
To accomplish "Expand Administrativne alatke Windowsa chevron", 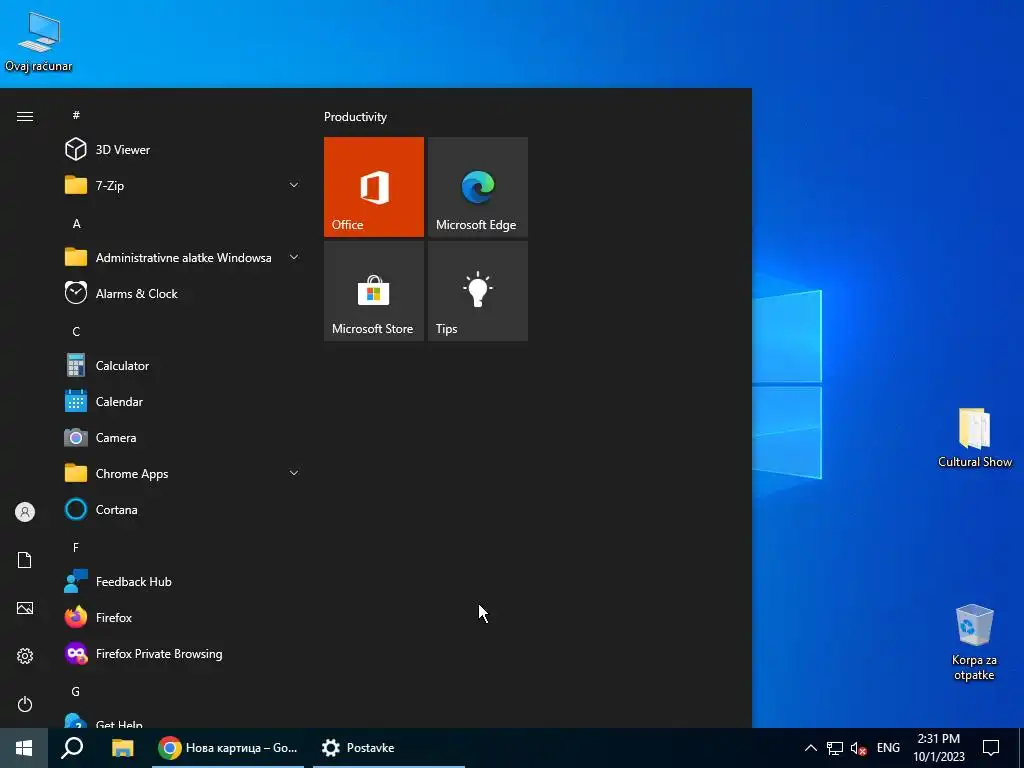I will 294,257.
